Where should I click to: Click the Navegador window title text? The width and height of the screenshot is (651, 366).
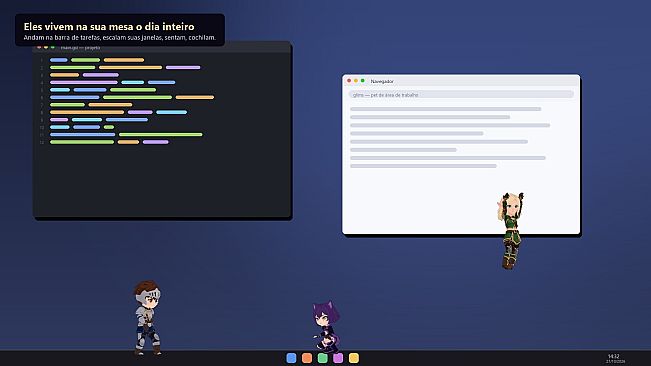click(x=382, y=81)
